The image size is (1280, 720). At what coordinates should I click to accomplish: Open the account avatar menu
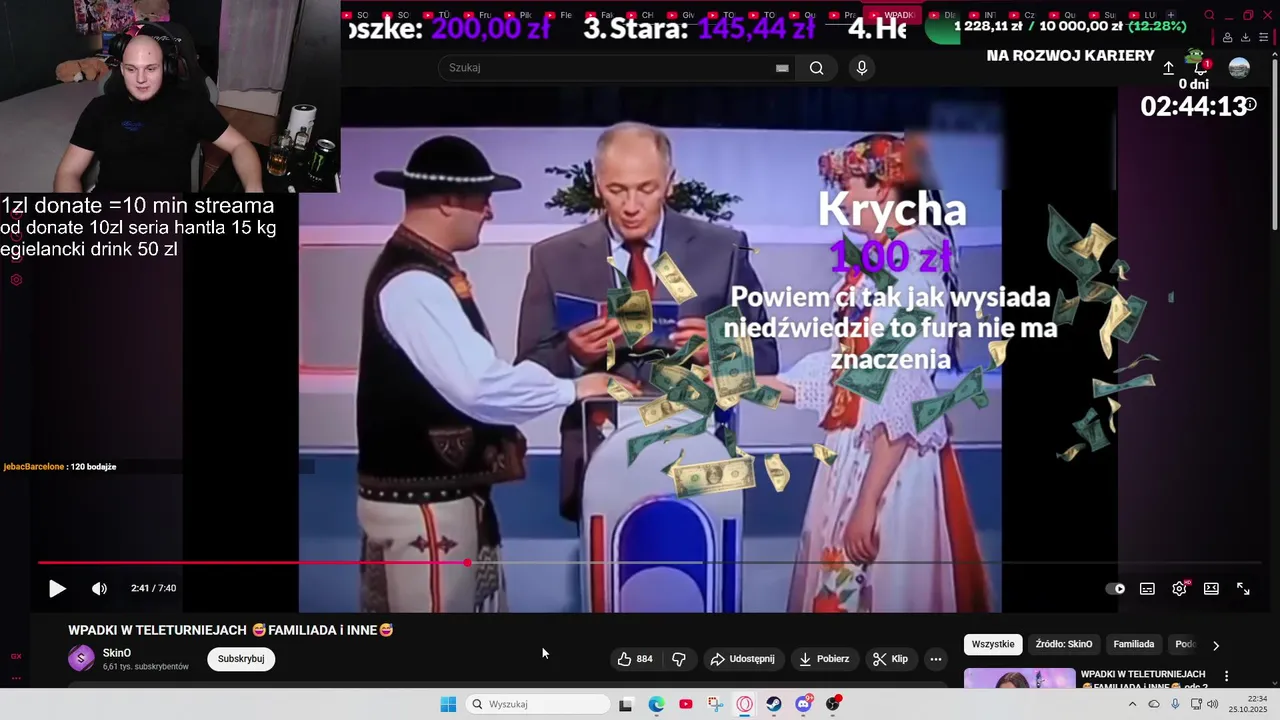(1239, 68)
